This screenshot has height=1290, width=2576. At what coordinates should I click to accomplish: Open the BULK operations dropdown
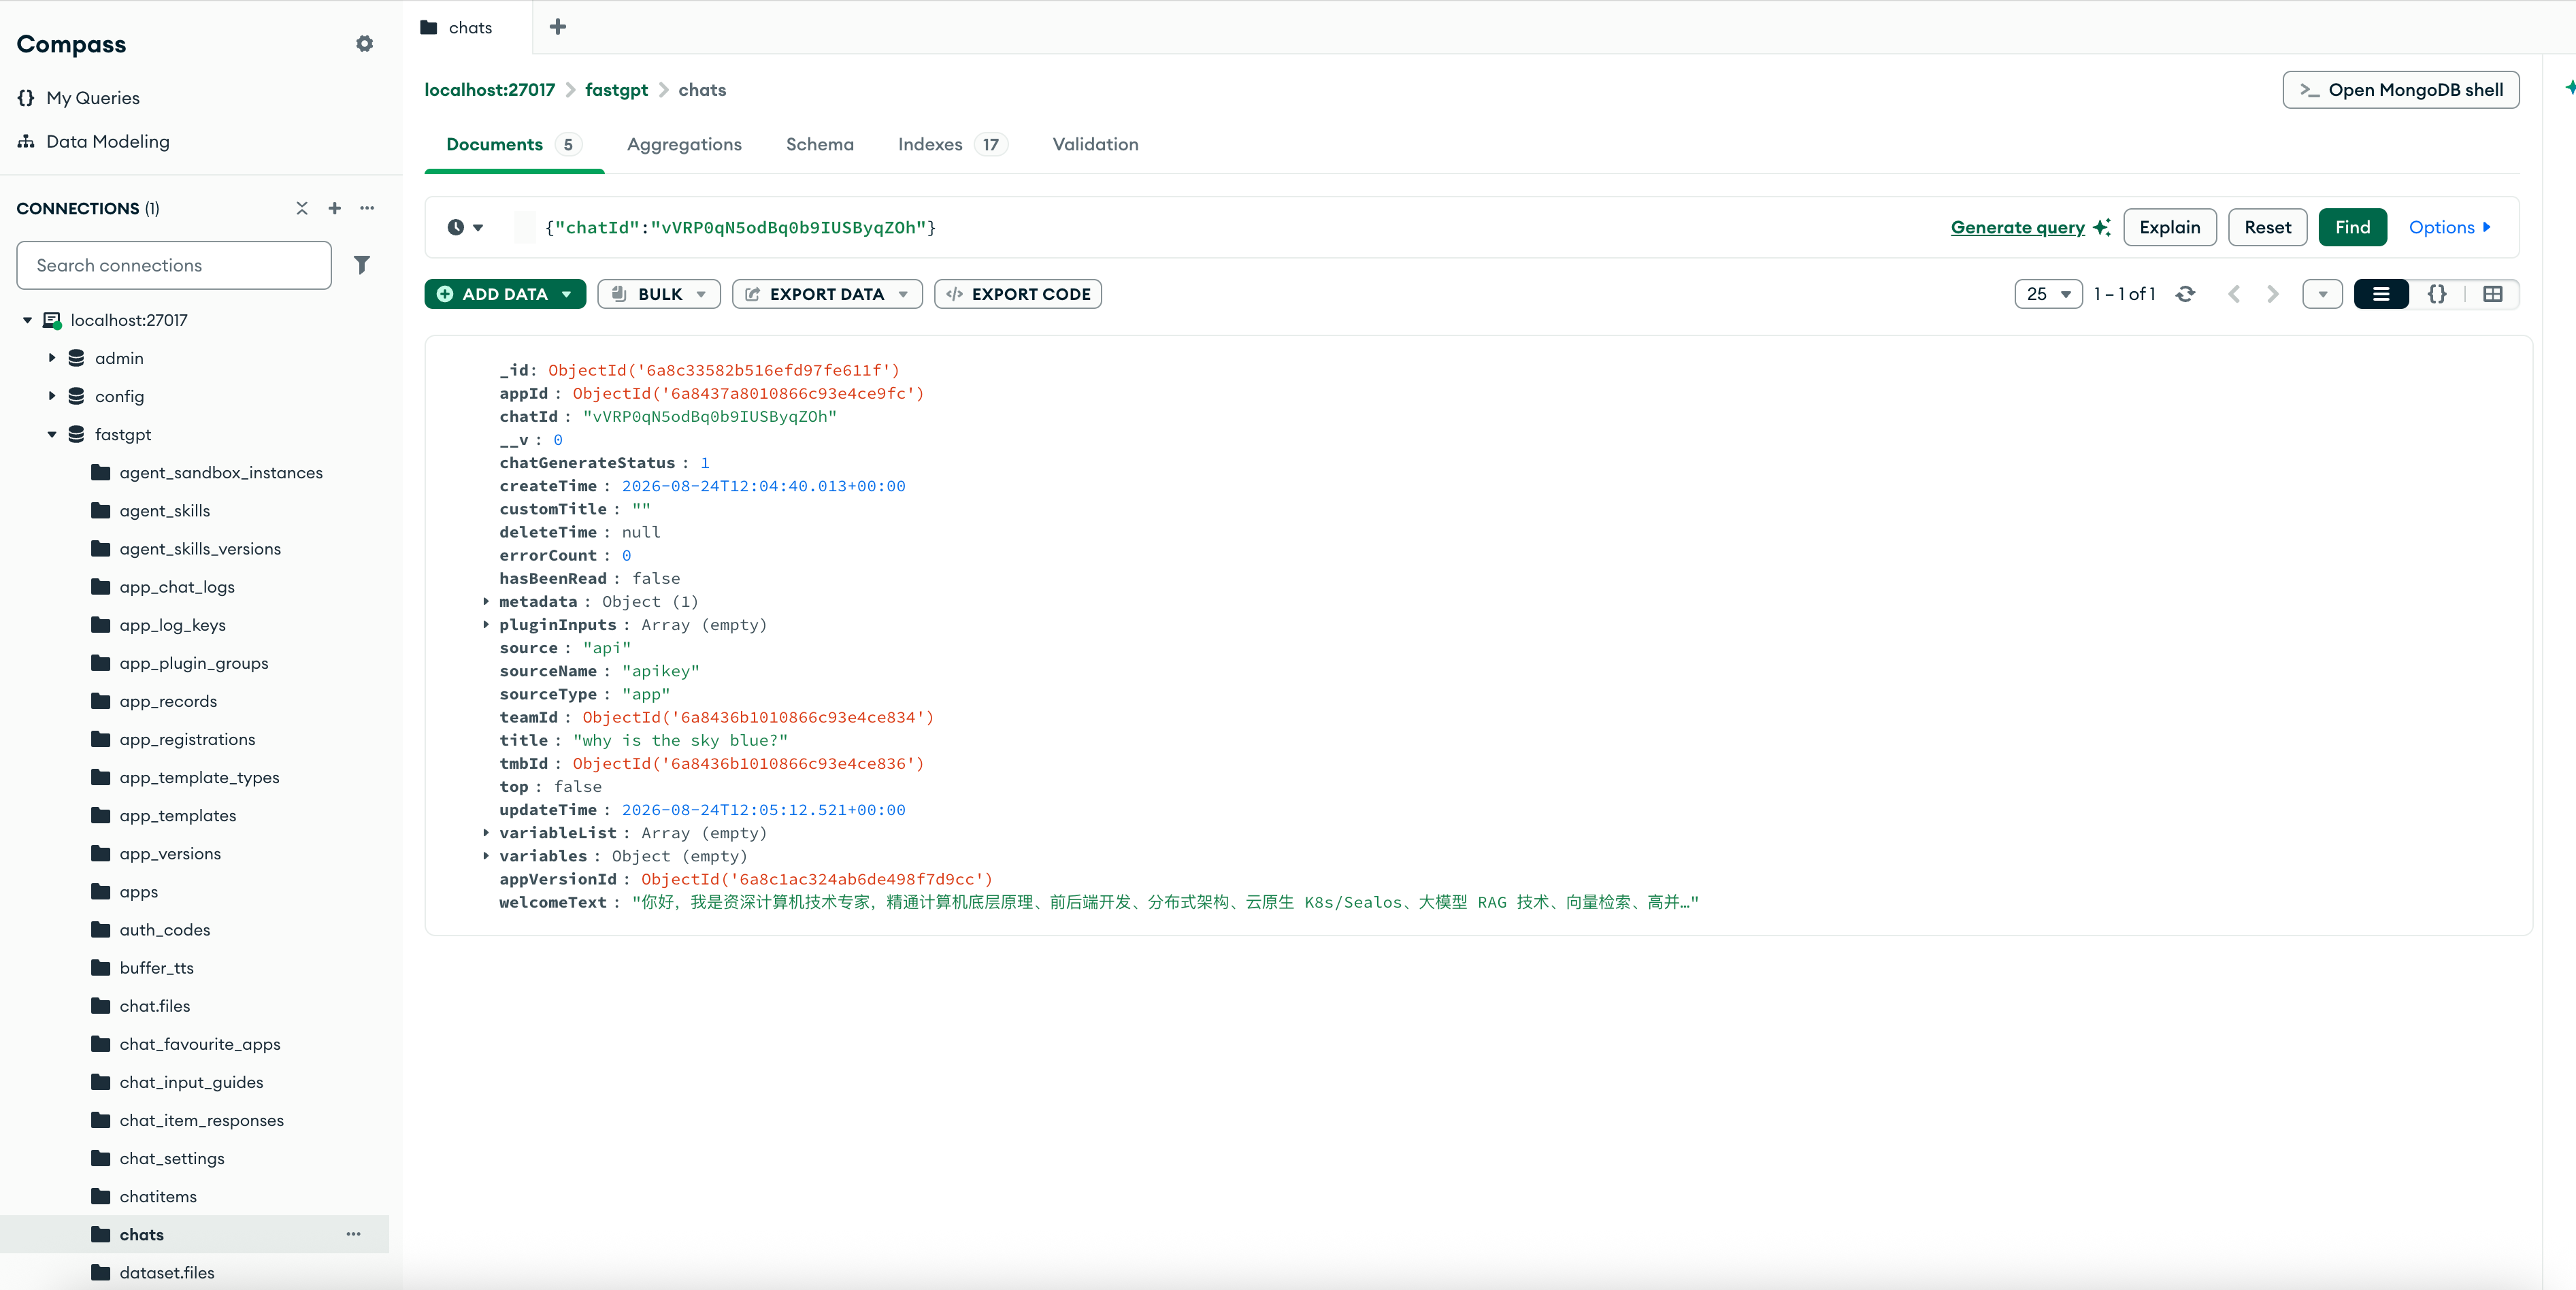click(659, 294)
